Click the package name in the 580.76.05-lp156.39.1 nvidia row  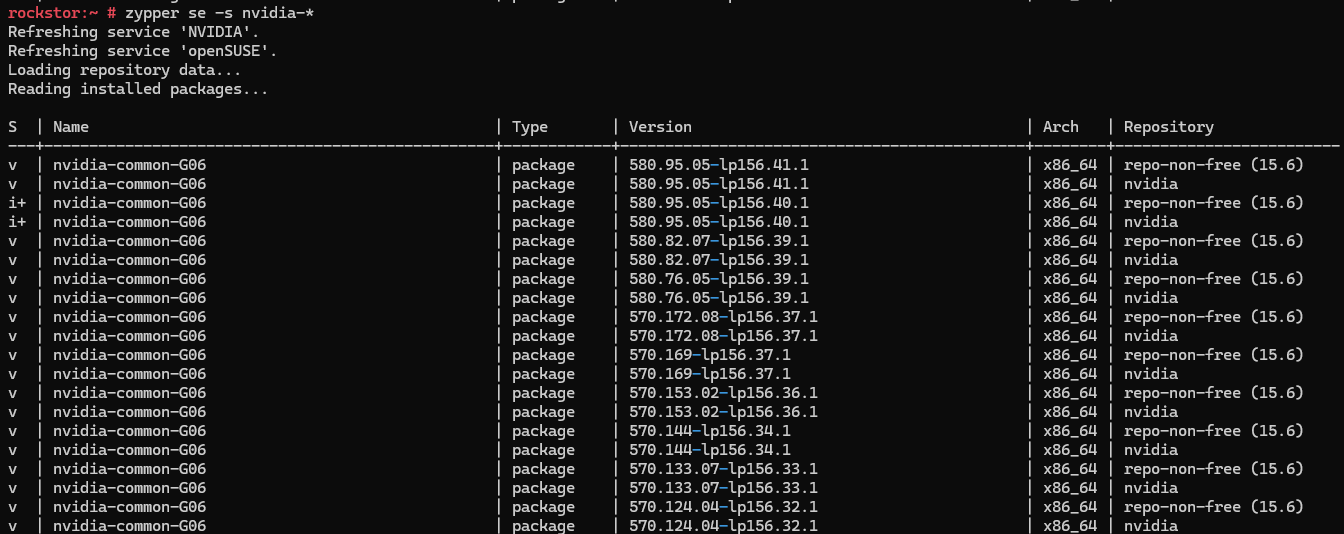(130, 298)
